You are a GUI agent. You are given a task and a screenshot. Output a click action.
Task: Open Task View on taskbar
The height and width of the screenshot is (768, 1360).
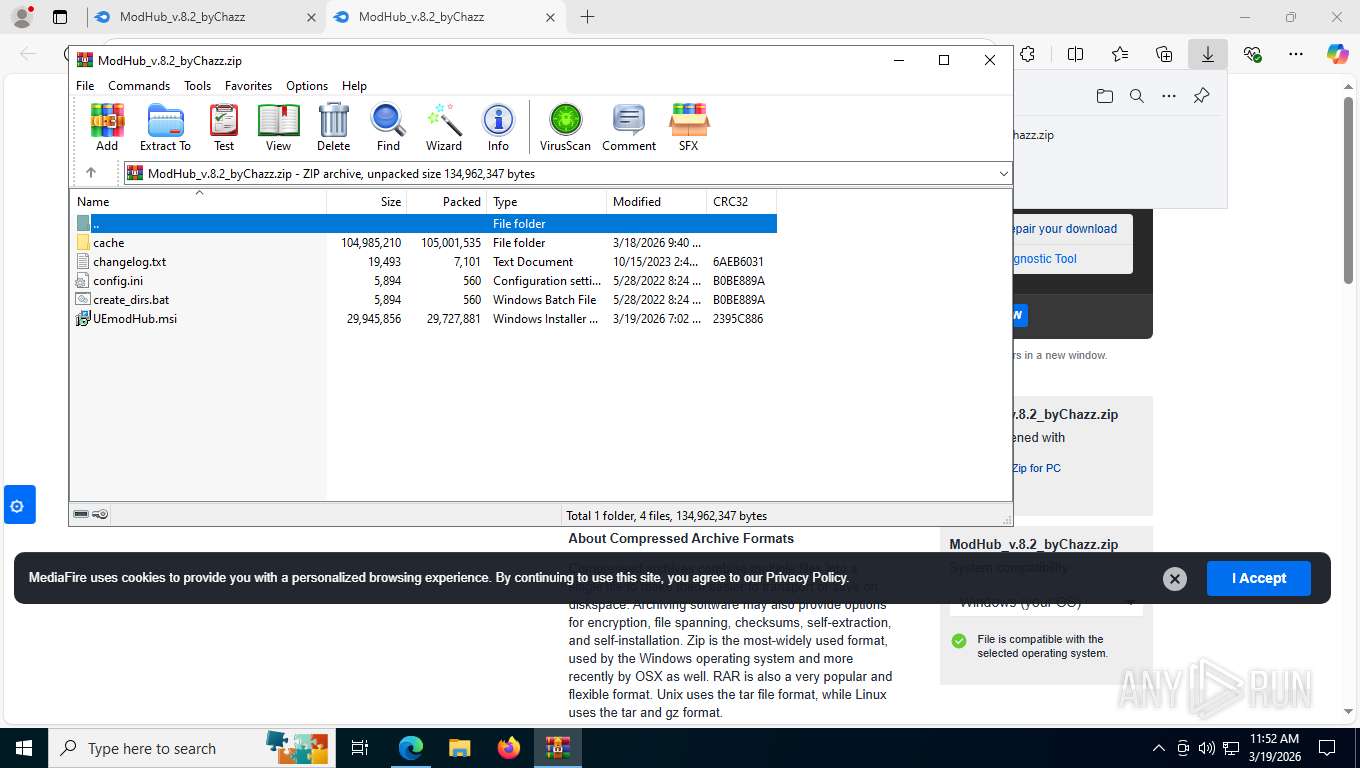click(360, 748)
